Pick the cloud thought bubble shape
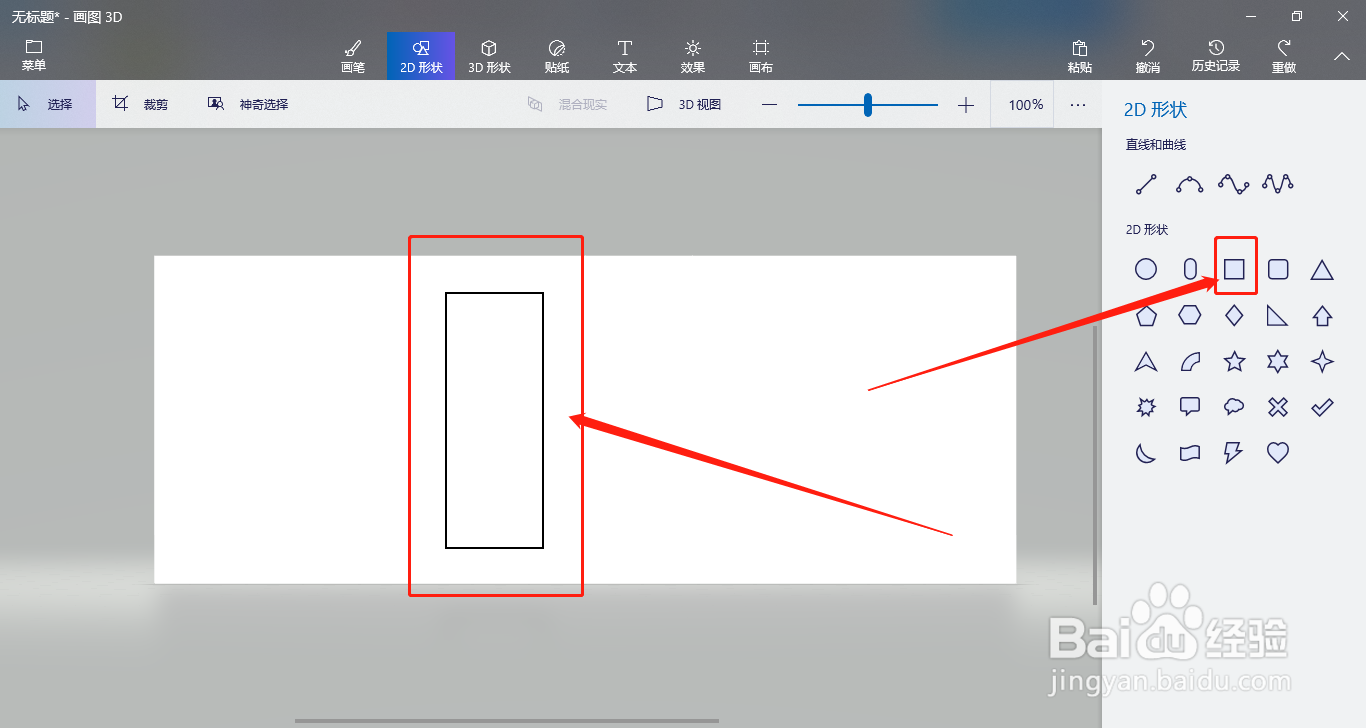This screenshot has height=728, width=1366. (1234, 407)
